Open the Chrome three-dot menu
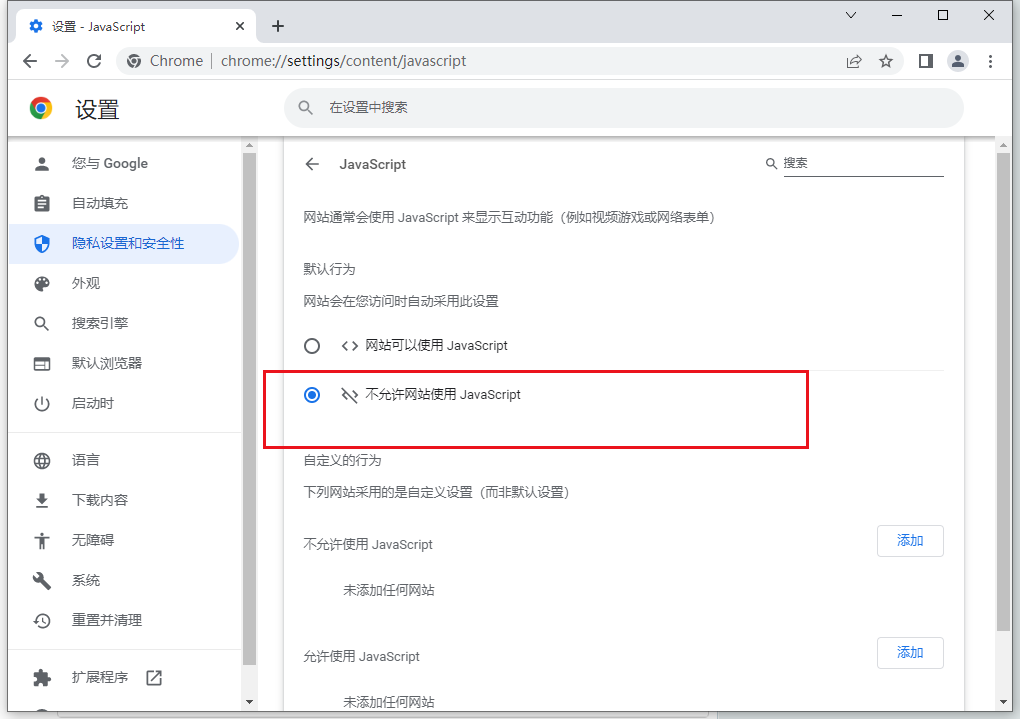 [990, 61]
